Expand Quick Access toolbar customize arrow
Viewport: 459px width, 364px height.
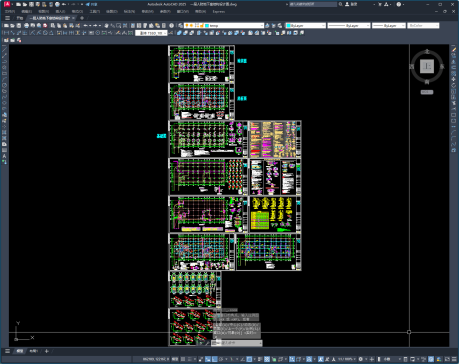pos(82,4)
